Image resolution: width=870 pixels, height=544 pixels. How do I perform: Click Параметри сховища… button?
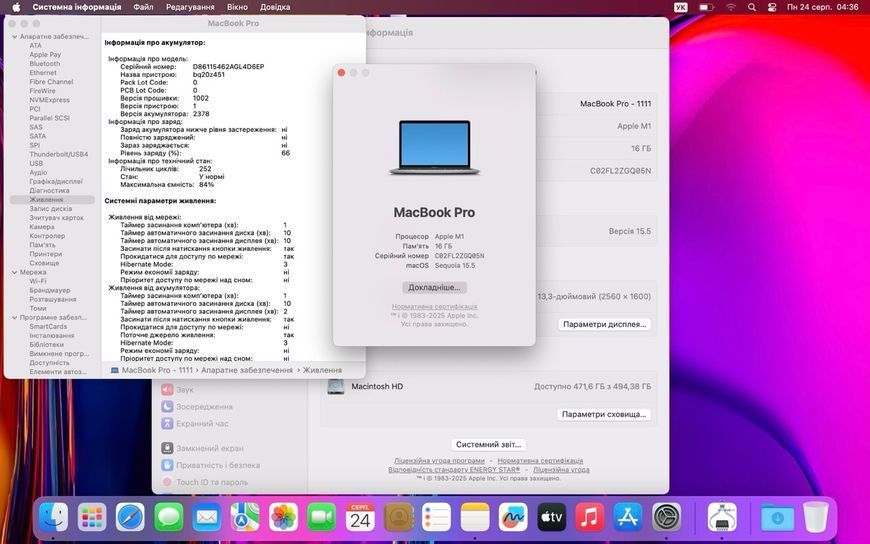(604, 414)
